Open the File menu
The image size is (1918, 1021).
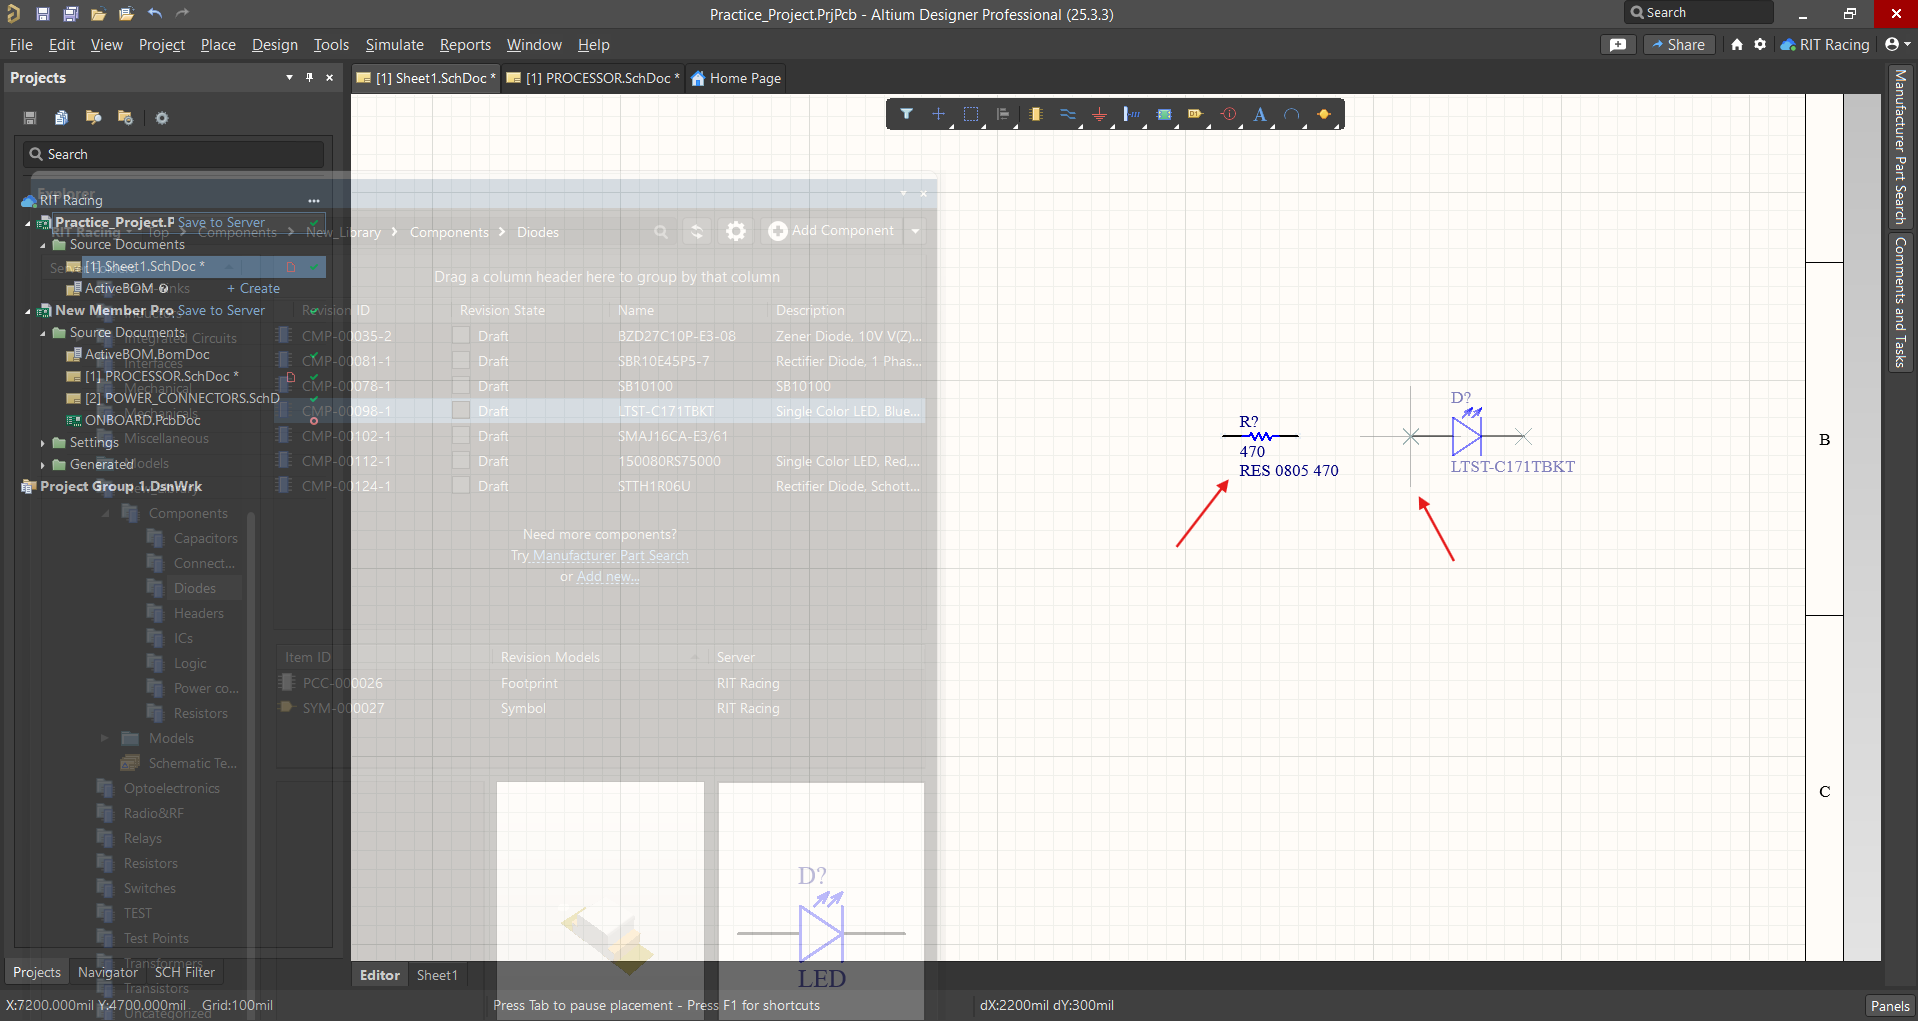pos(21,45)
